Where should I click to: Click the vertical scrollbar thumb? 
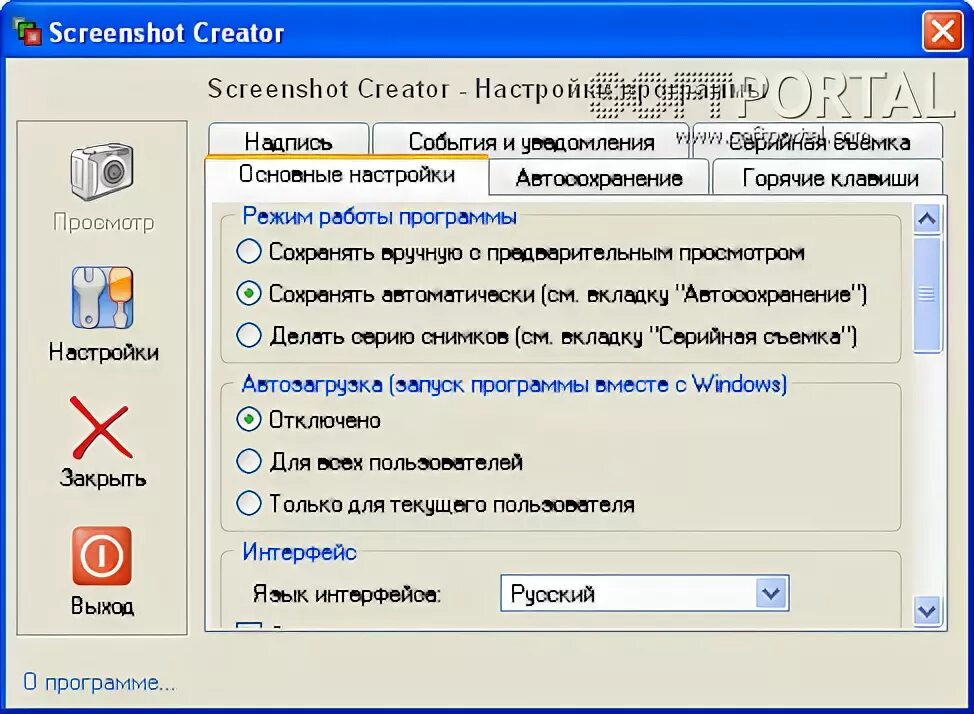coord(927,294)
